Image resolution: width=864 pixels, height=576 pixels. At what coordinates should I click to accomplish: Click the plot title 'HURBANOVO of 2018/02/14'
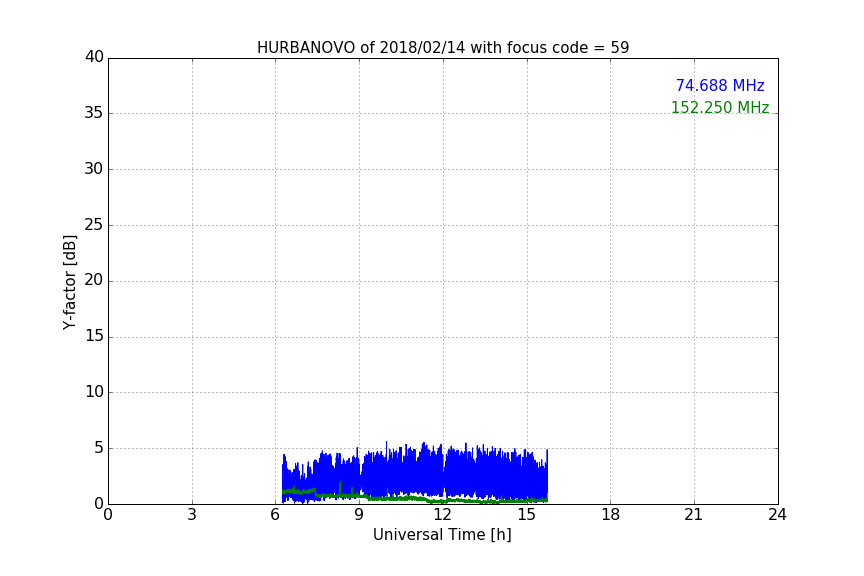(361, 48)
